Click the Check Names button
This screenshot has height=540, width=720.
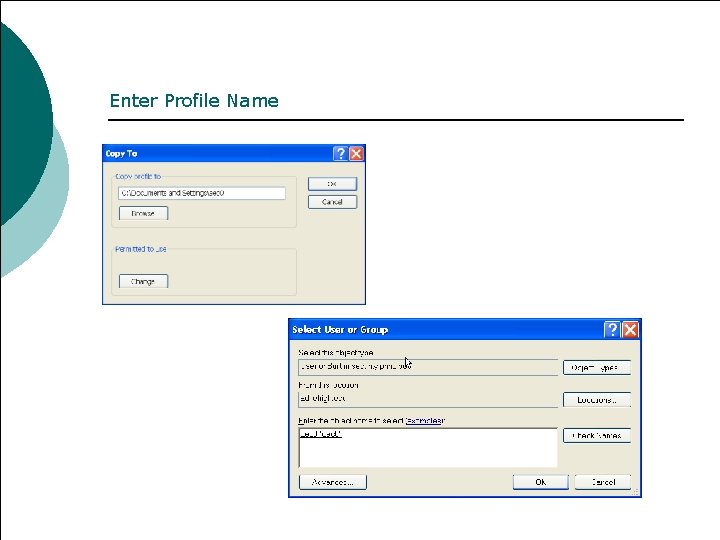point(597,435)
